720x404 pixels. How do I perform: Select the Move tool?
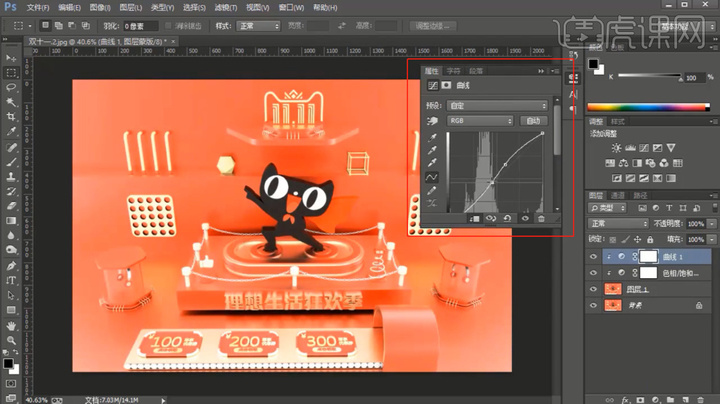11,58
